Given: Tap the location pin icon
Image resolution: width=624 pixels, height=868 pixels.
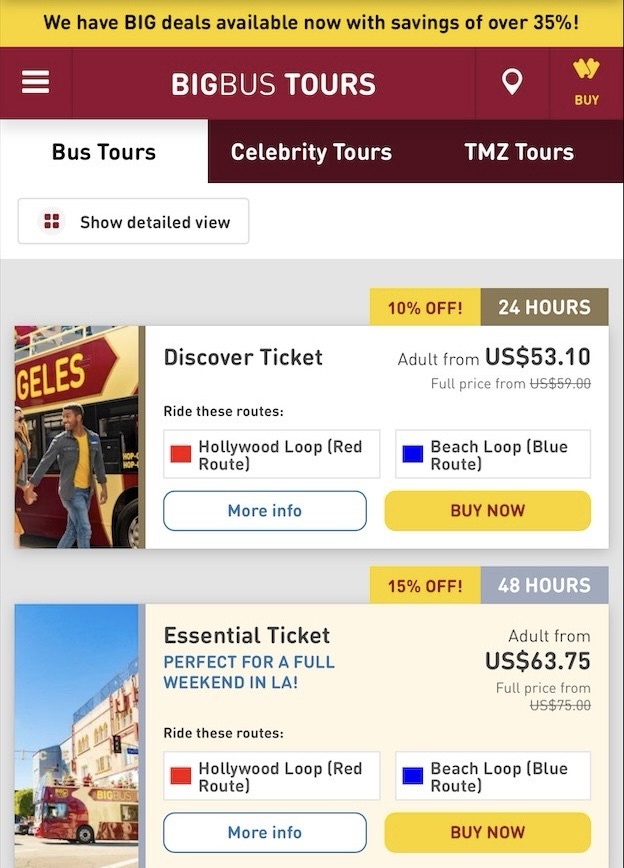Looking at the screenshot, I should pos(512,83).
